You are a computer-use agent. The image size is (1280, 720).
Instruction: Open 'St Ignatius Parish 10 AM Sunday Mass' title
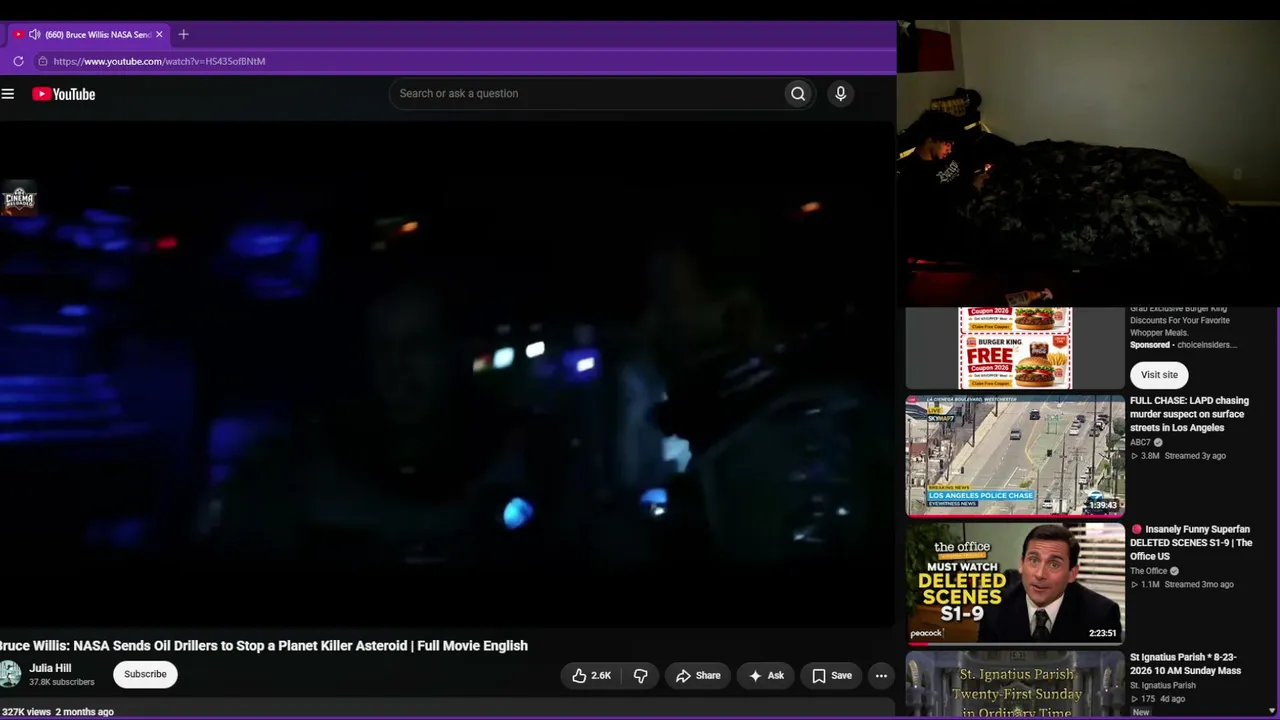(x=1186, y=664)
